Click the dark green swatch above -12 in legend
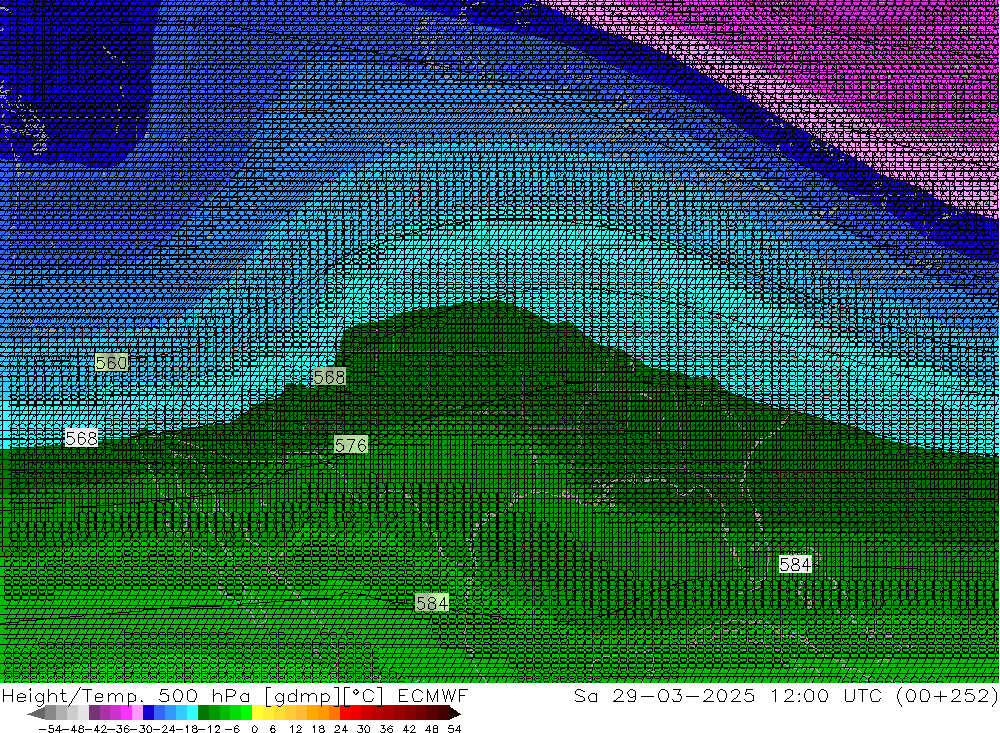The height and width of the screenshot is (733, 1000). click(203, 713)
